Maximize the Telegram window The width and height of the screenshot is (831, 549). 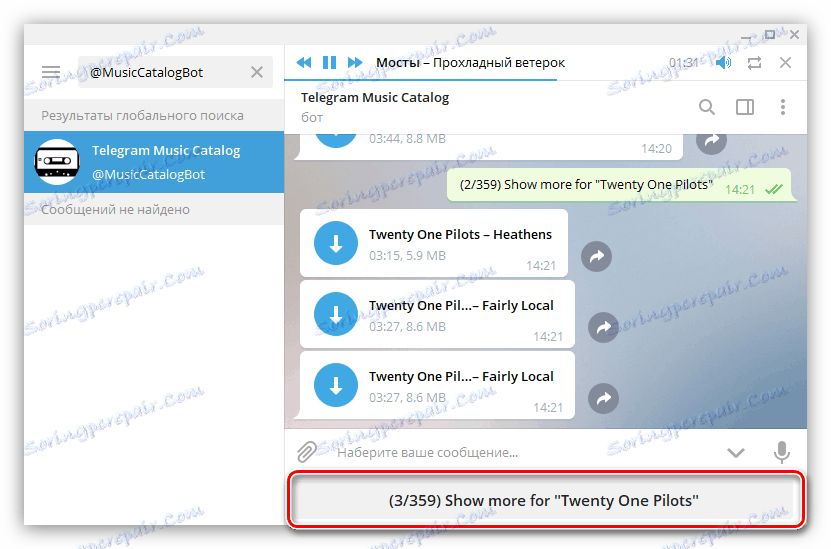point(770,34)
